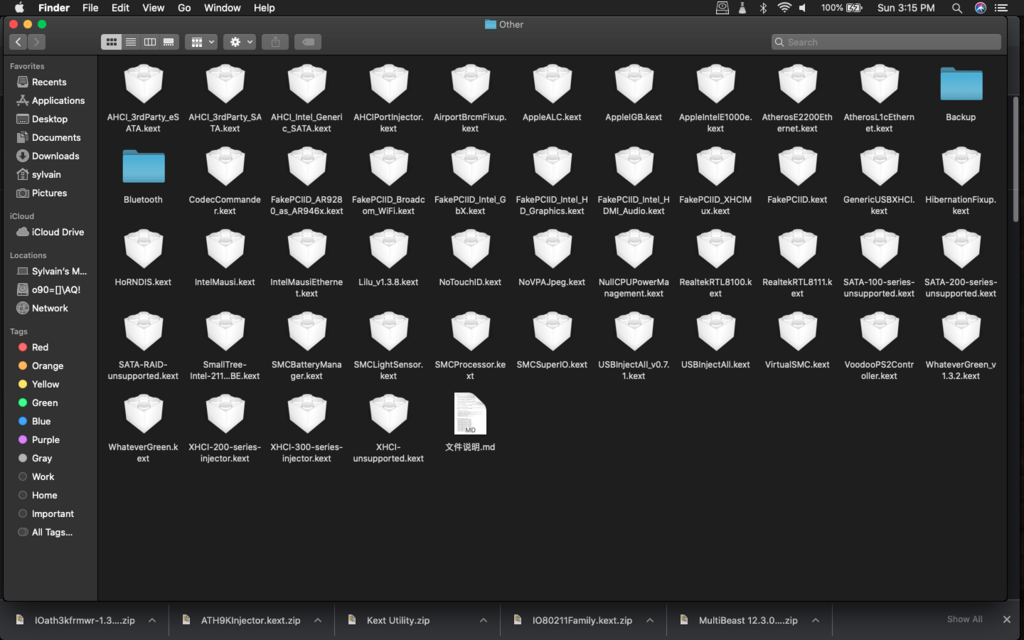This screenshot has width=1024, height=640.
Task: Select HoRNDIS.kext icon
Action: click(x=143, y=250)
